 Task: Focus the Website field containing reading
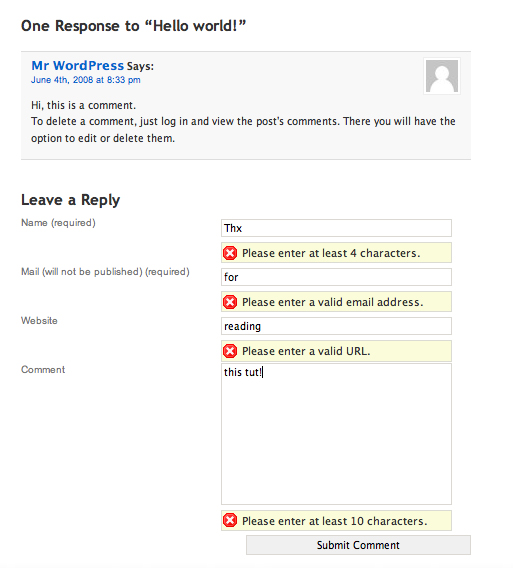tap(336, 326)
